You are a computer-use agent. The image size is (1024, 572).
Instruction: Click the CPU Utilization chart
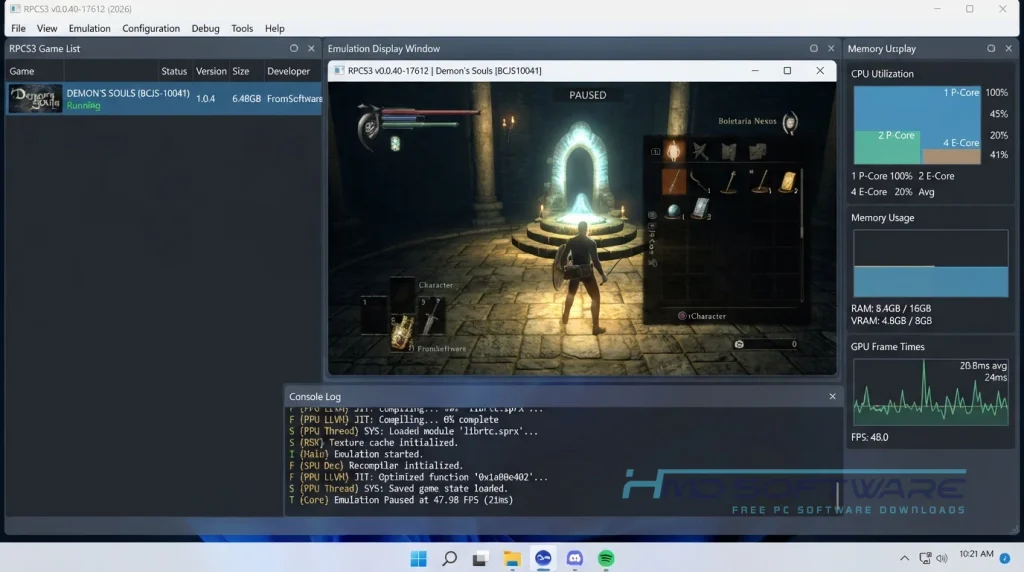tap(917, 125)
